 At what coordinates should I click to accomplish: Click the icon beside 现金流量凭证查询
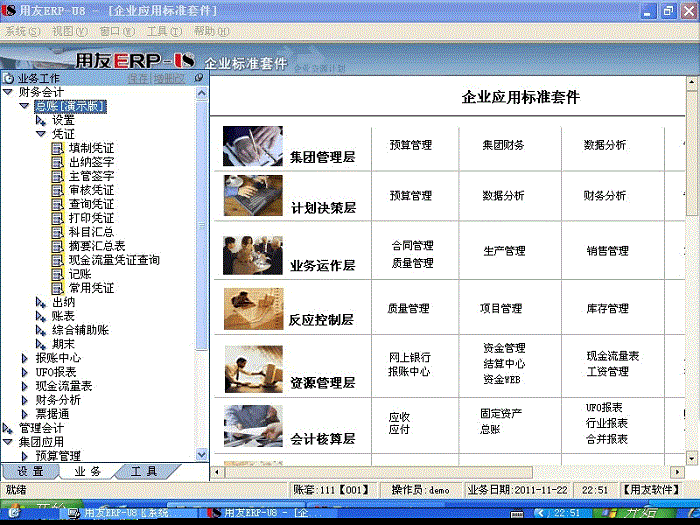[58, 260]
